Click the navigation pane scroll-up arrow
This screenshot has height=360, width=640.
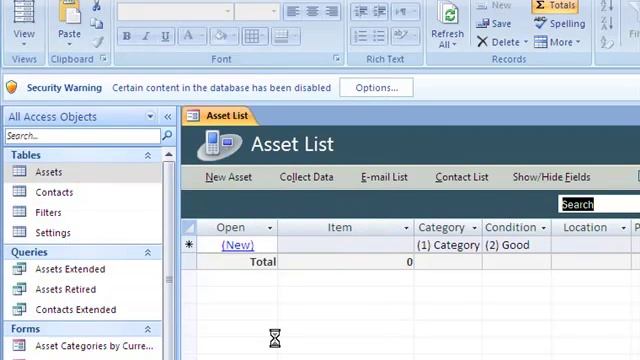pos(169,155)
